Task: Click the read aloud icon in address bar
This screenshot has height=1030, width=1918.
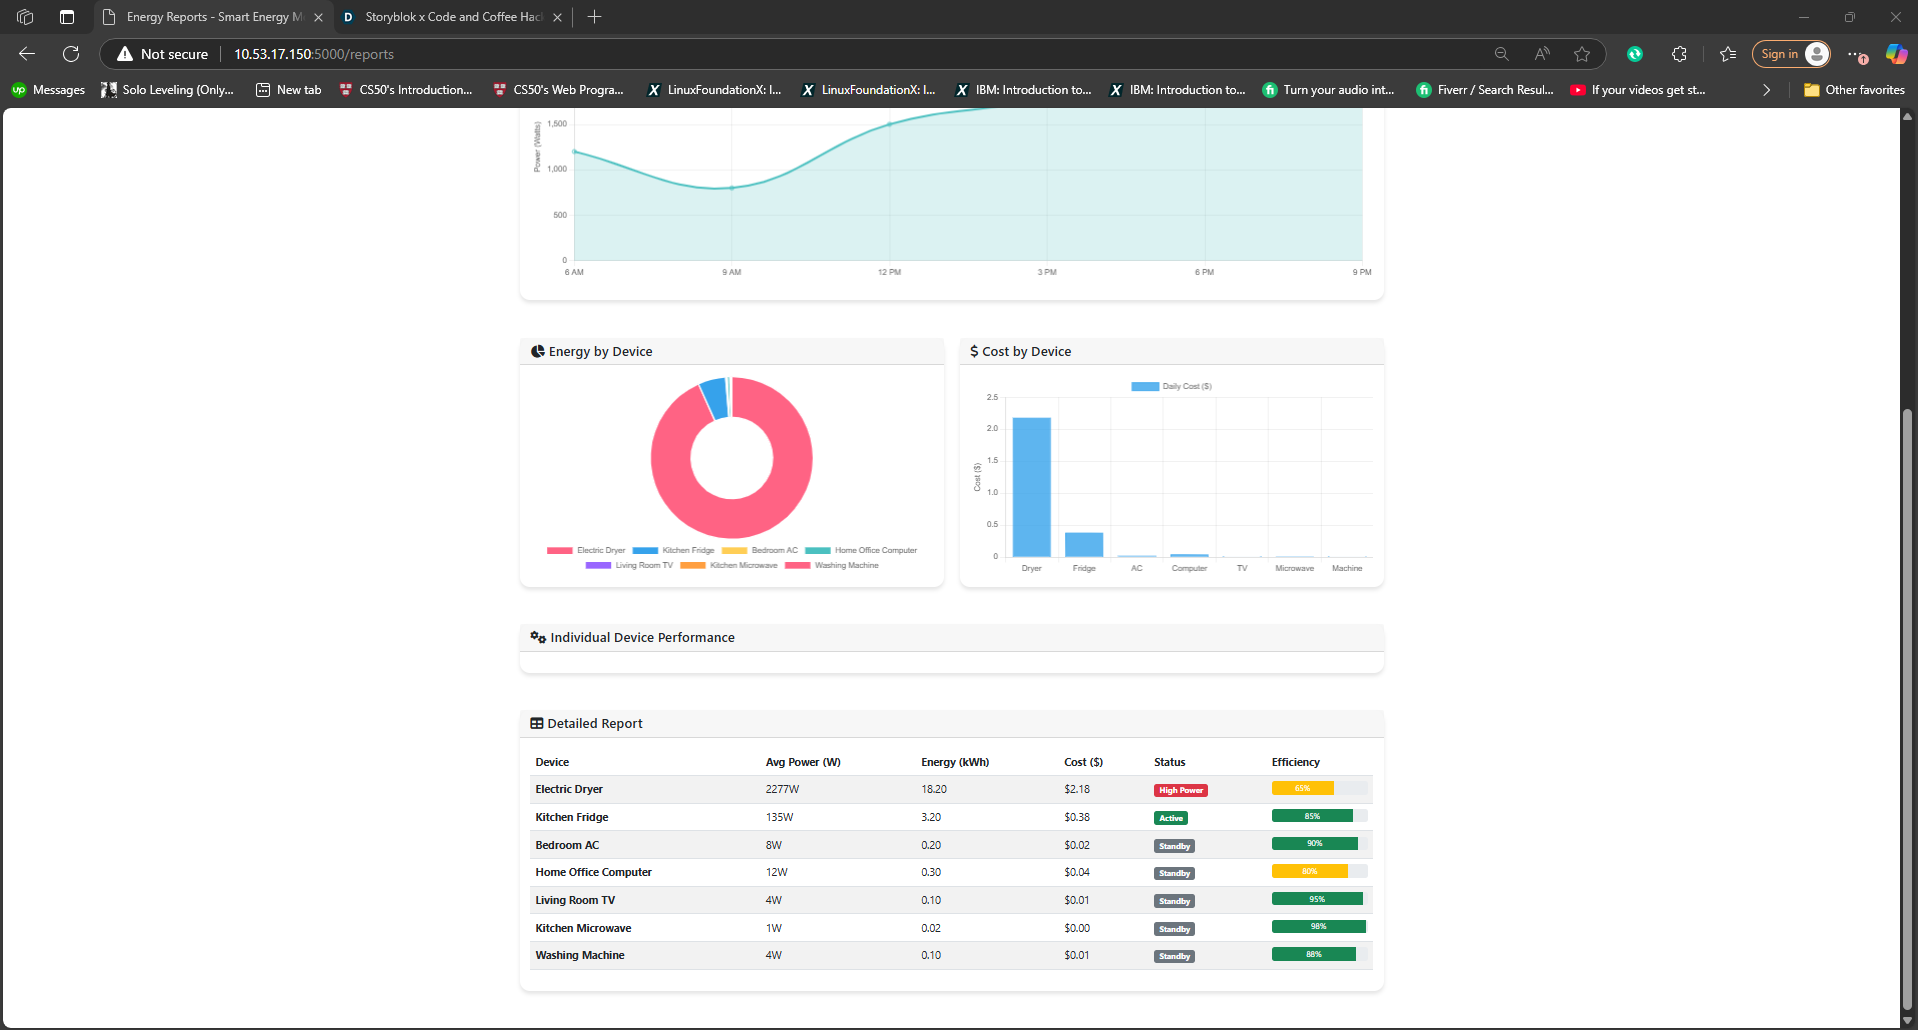Action: pos(1542,54)
